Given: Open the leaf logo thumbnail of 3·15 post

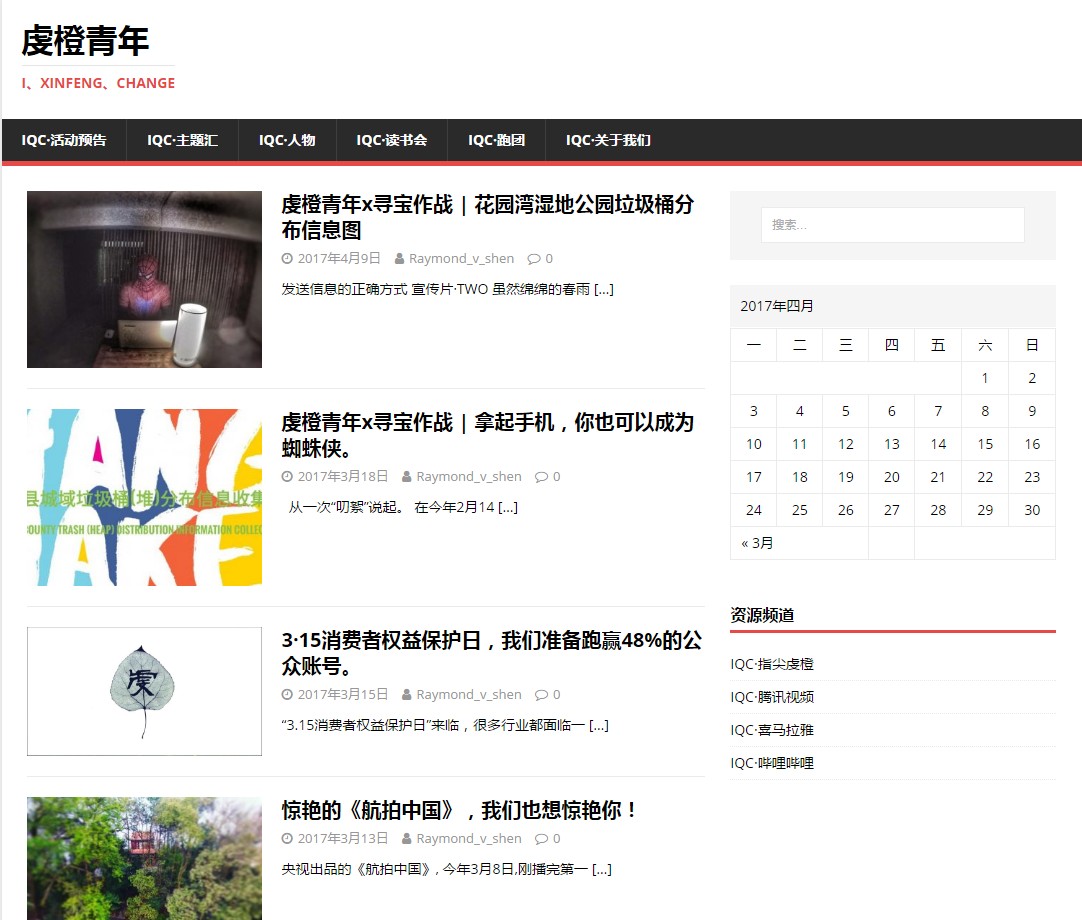Looking at the screenshot, I should pyautogui.click(x=144, y=691).
